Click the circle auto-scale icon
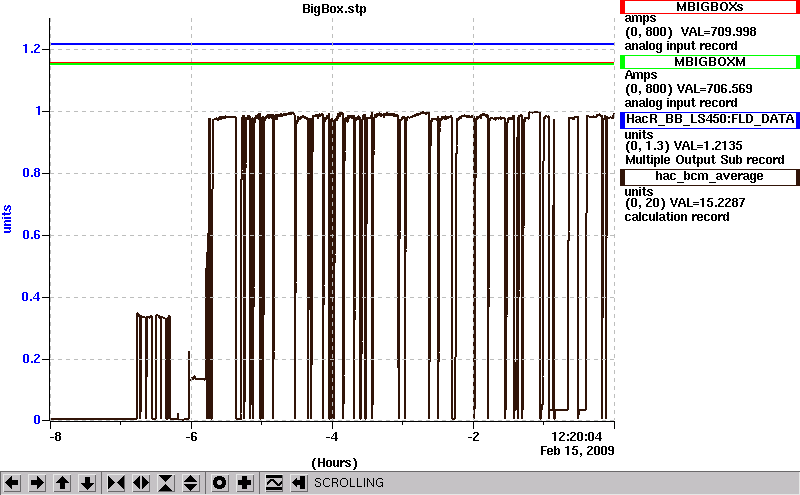The width and height of the screenshot is (800, 495). tap(219, 483)
